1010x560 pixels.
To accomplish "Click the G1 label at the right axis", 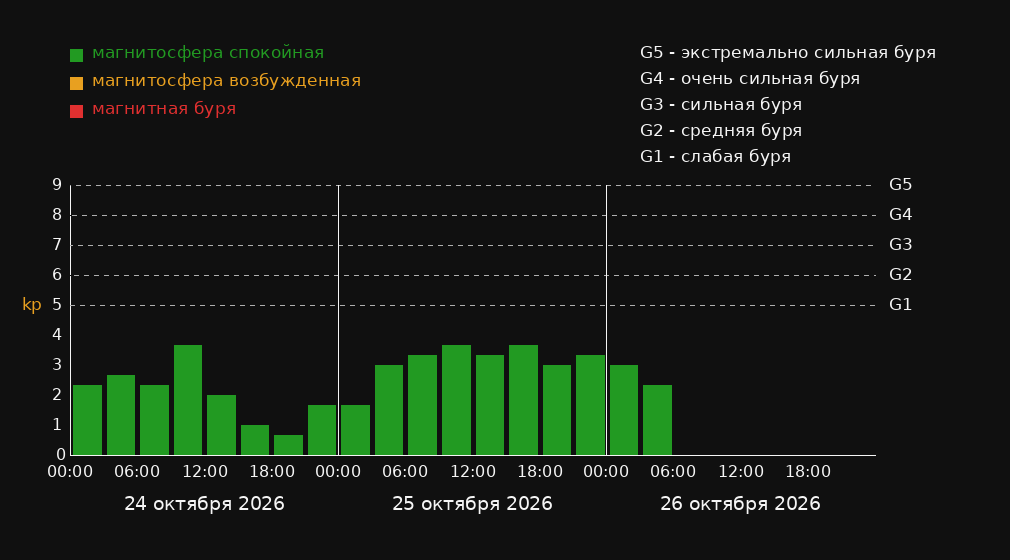I will point(900,305).
